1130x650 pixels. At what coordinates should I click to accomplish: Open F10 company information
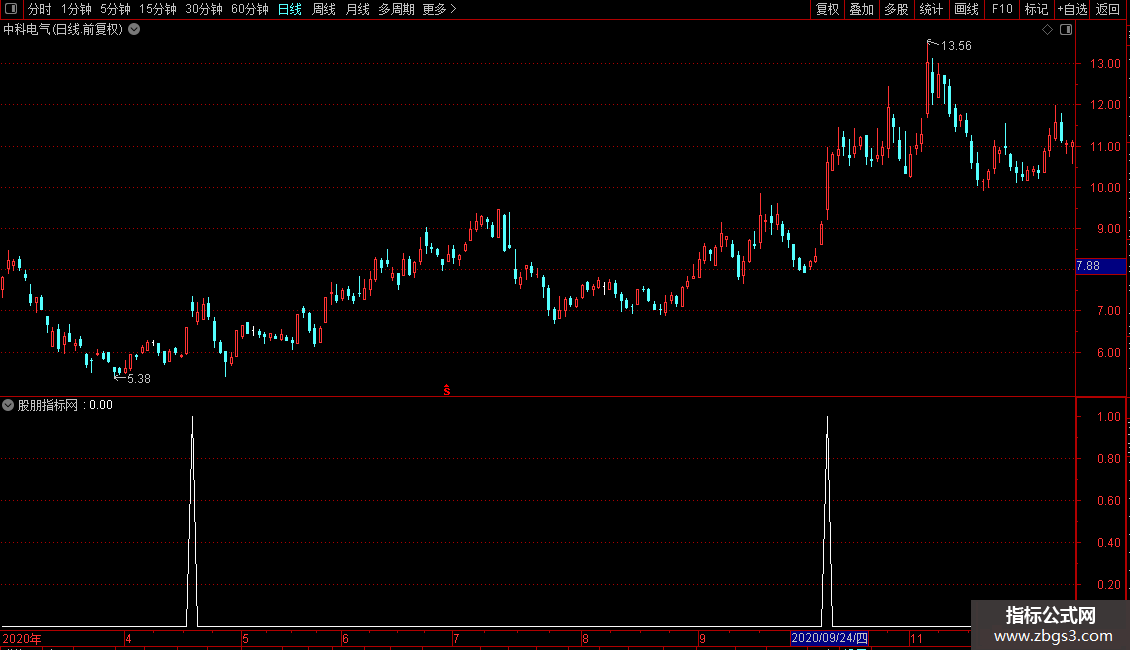[1002, 9]
